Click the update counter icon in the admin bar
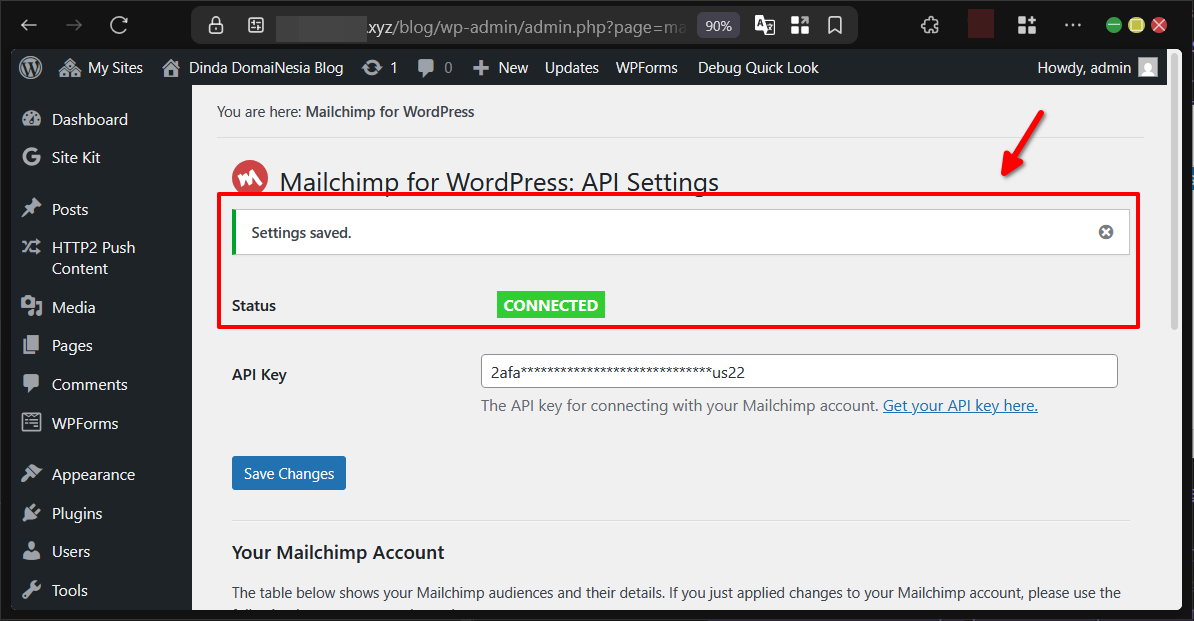Viewport: 1194px width, 621px height. 377,67
